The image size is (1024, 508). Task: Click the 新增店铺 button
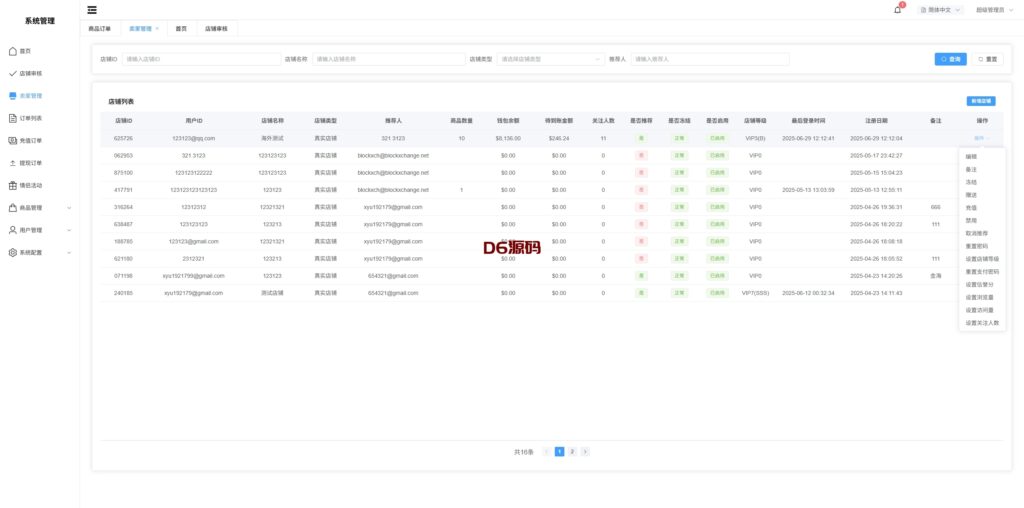click(981, 101)
